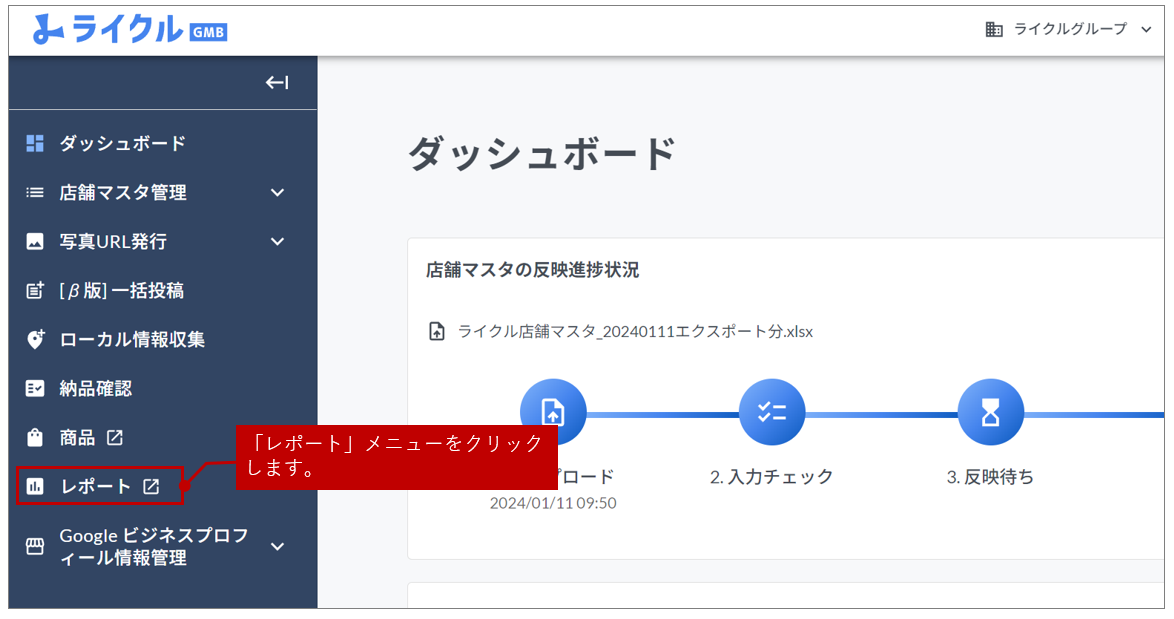Viewport: 1174px width, 619px height.
Task: Click the dashboard grid icon in sidebar
Action: click(35, 143)
